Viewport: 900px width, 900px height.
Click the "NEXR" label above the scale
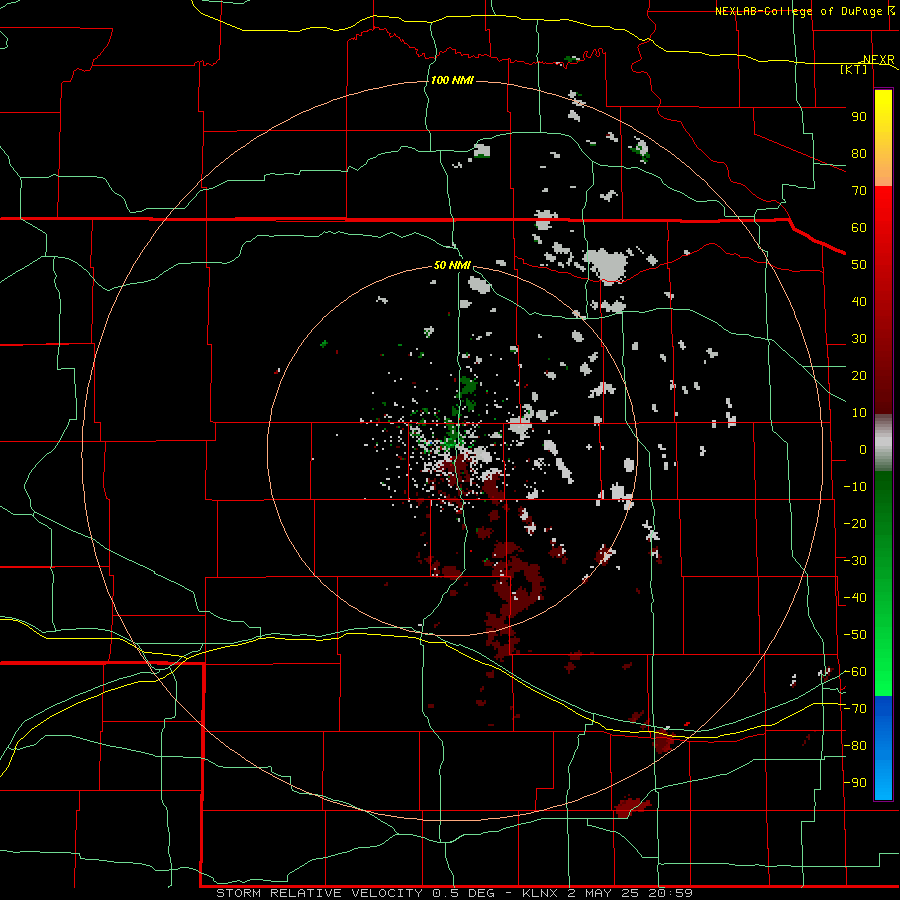tap(879, 60)
